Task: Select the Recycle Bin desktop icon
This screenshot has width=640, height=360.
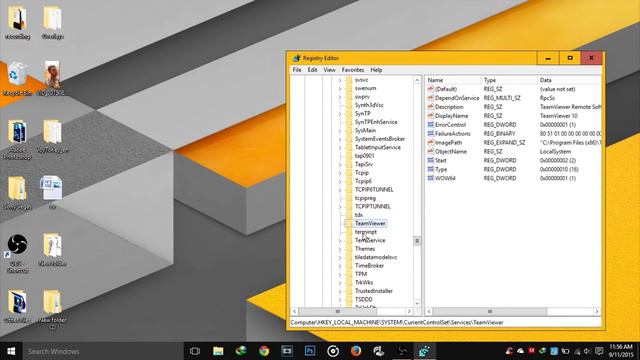Action: [17, 79]
